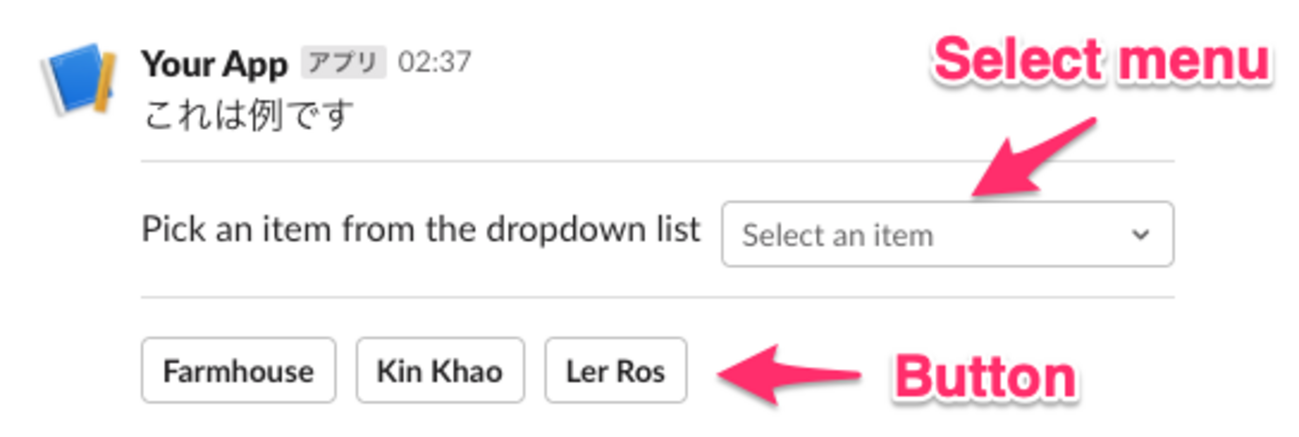Click the pink Select menu annotation label
This screenshot has width=1299, height=437.
pos(1102,62)
